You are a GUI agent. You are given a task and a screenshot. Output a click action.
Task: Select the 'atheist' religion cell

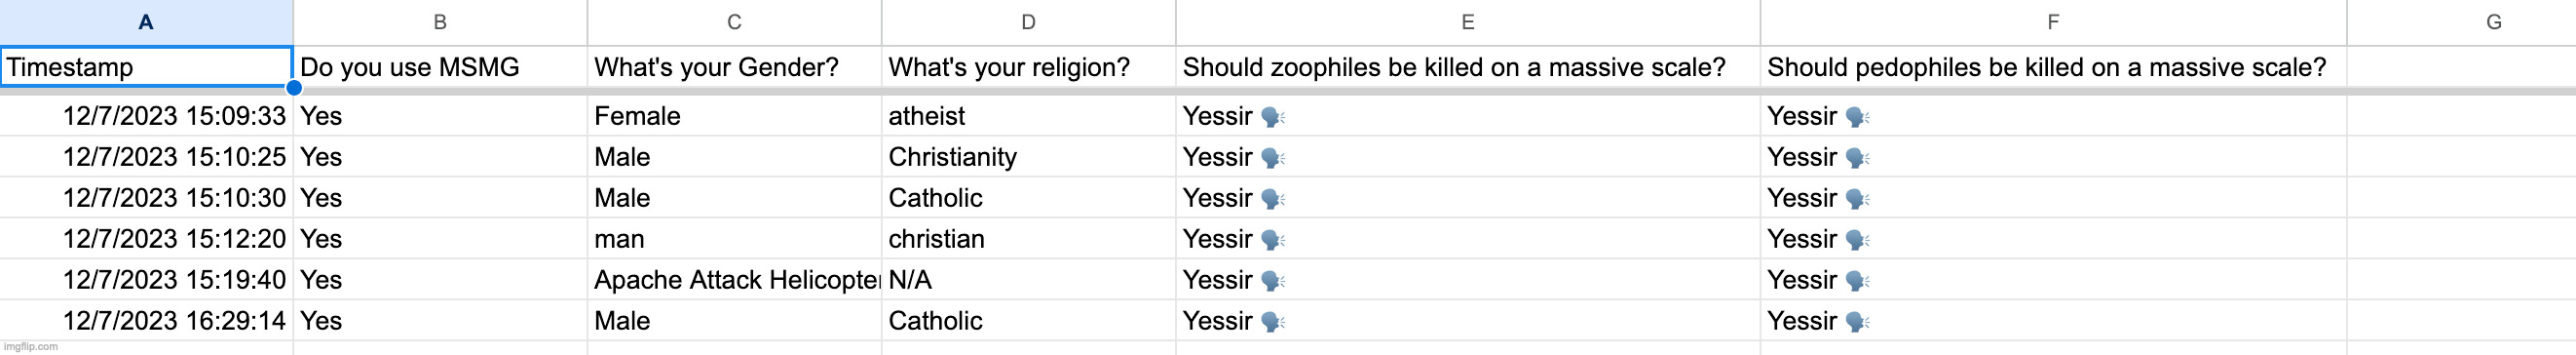pyautogui.click(x=1028, y=116)
